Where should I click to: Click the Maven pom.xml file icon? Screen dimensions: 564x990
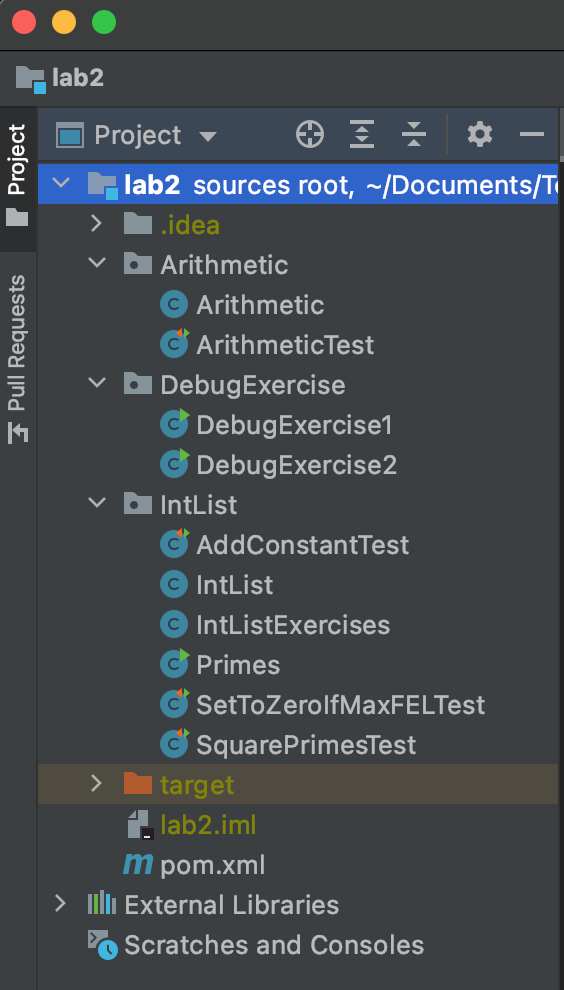[x=138, y=864]
